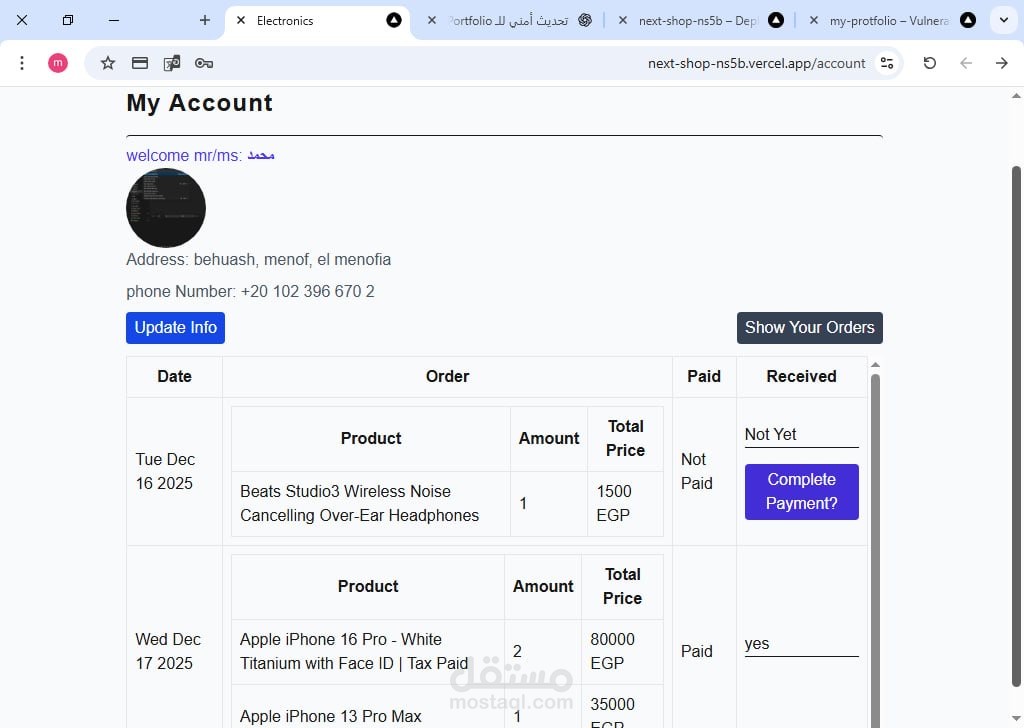Click the Update Info button
The width and height of the screenshot is (1024, 728).
[175, 328]
